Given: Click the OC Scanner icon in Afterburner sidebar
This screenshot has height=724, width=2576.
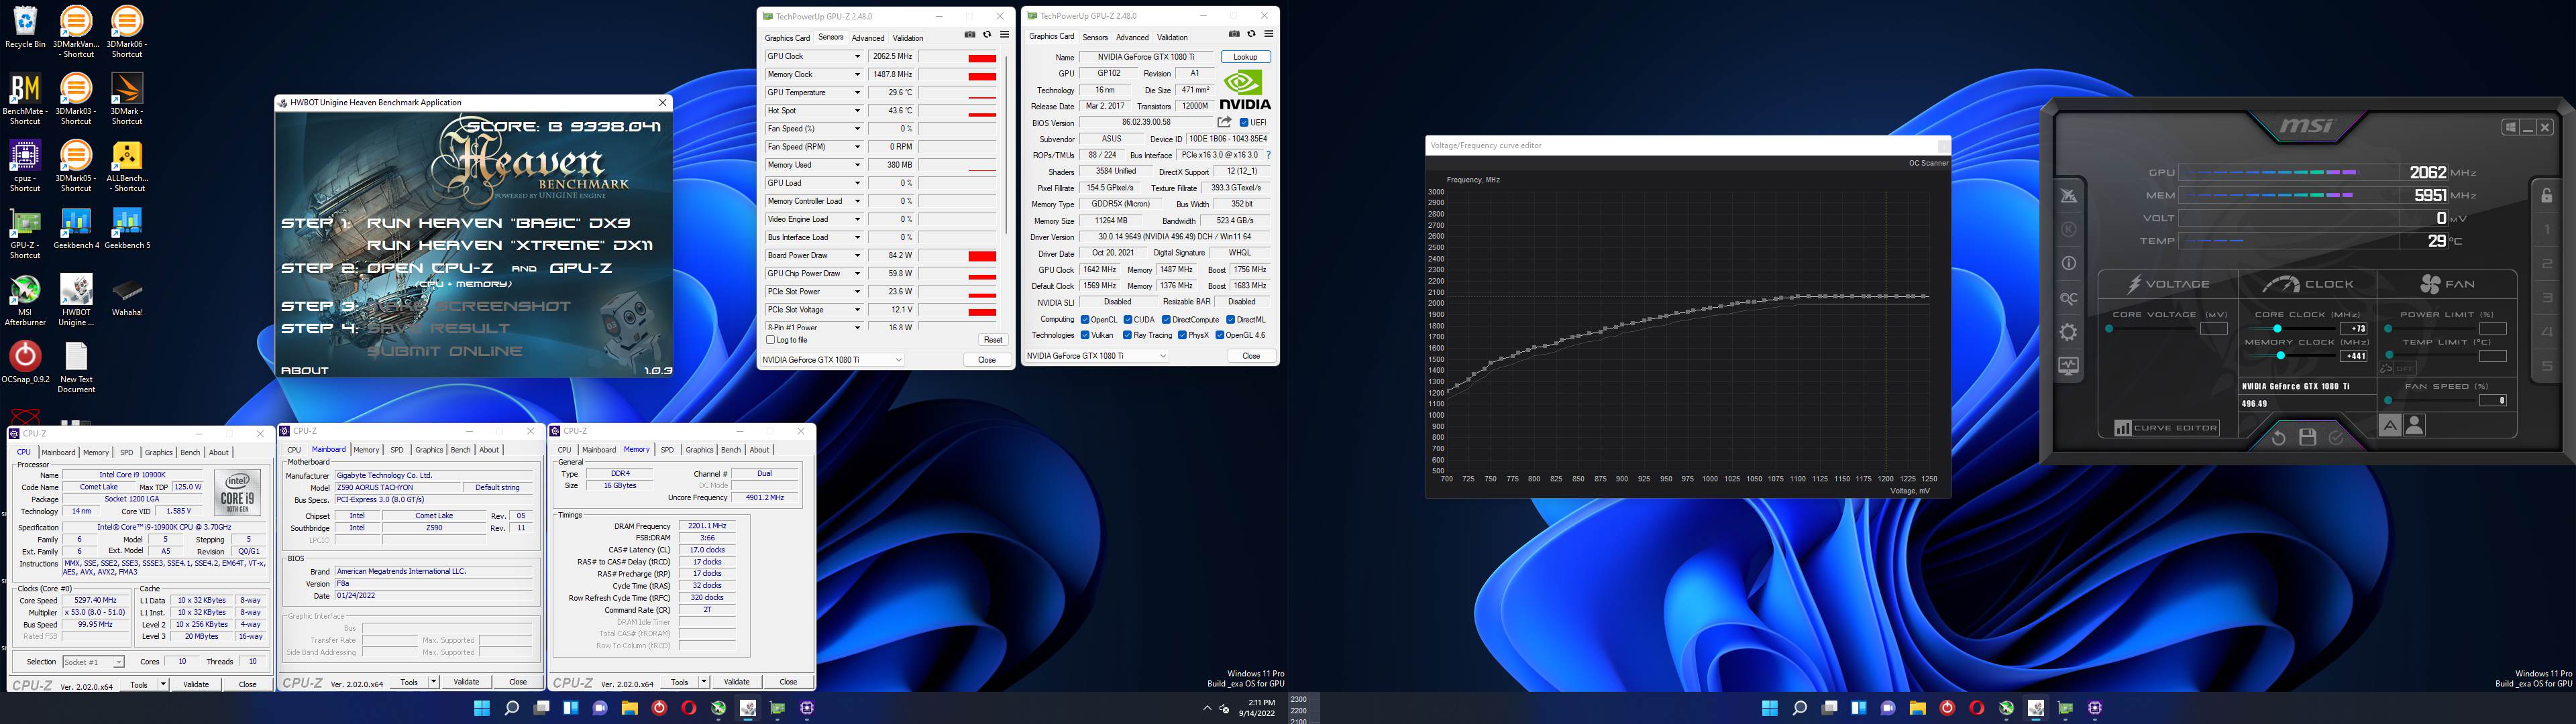Looking at the screenshot, I should click(2068, 298).
